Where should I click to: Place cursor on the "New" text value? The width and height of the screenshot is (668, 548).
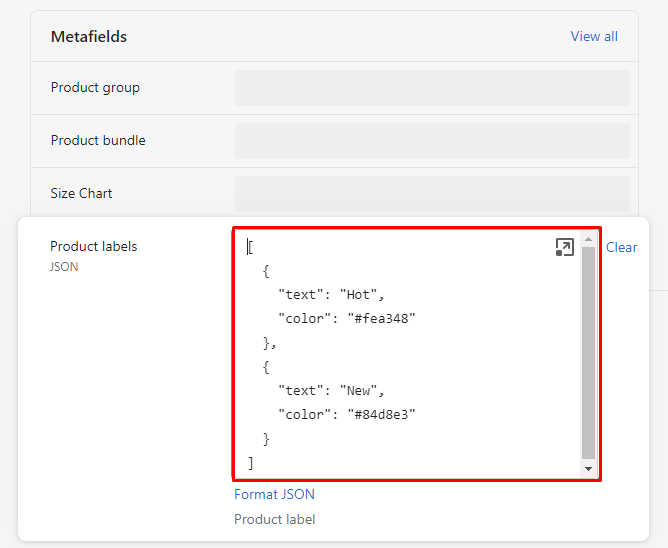361,391
